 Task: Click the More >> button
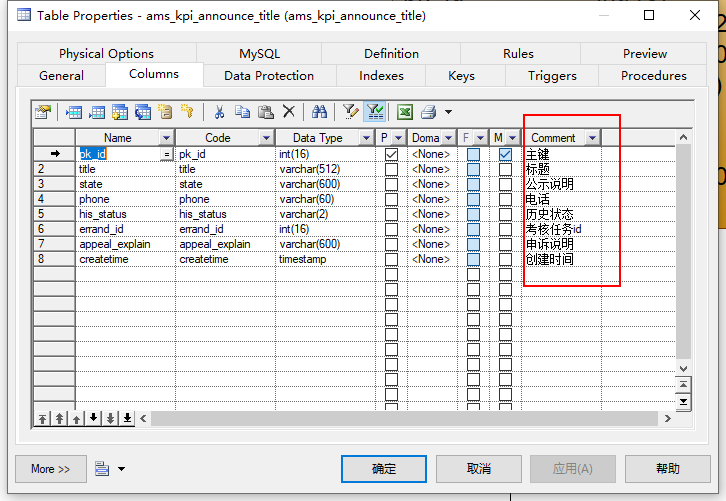coord(50,469)
